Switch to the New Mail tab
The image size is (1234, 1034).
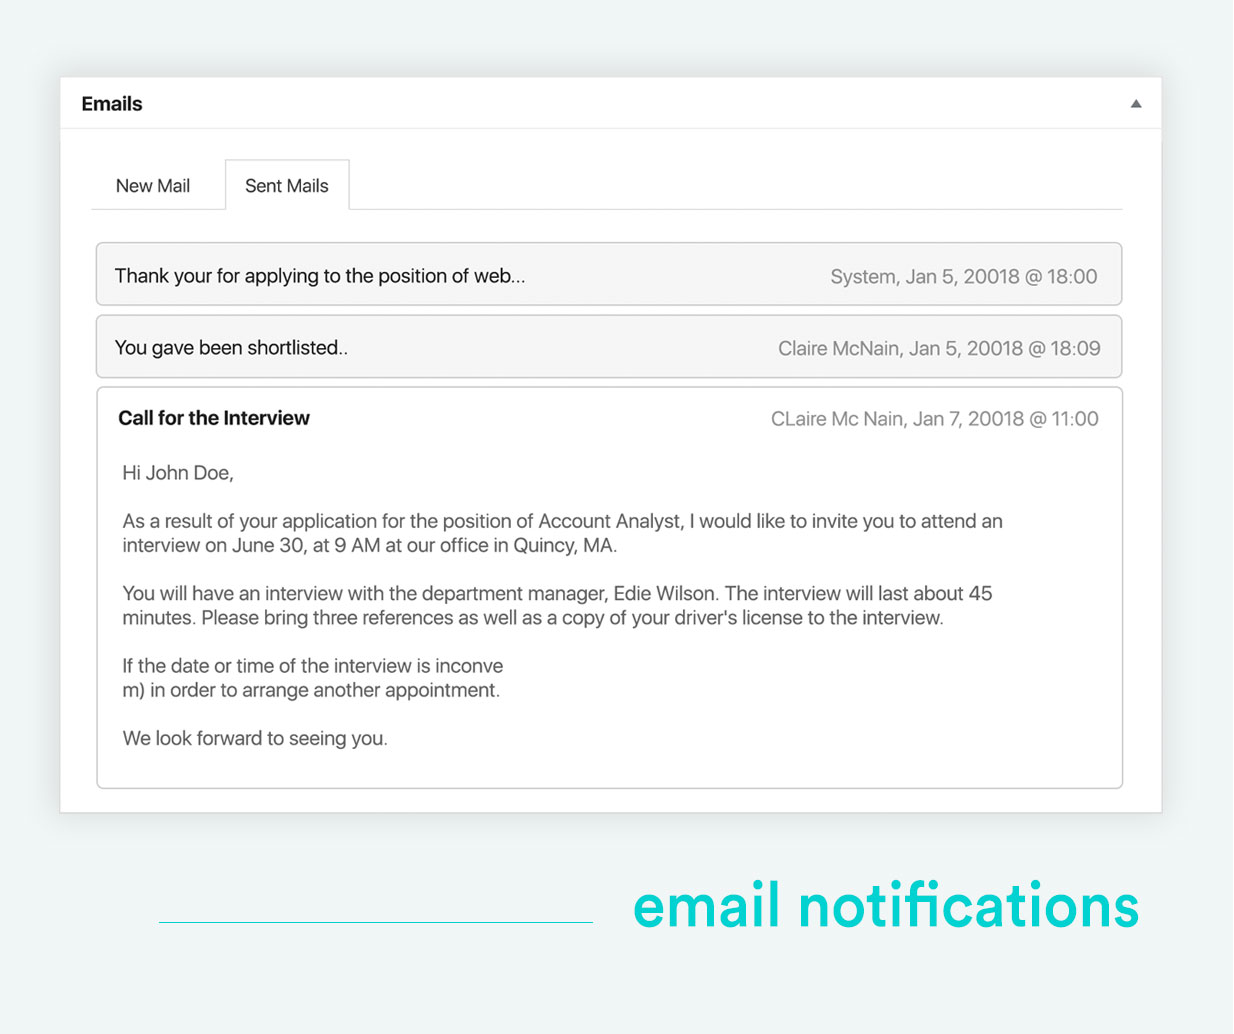[x=153, y=186]
